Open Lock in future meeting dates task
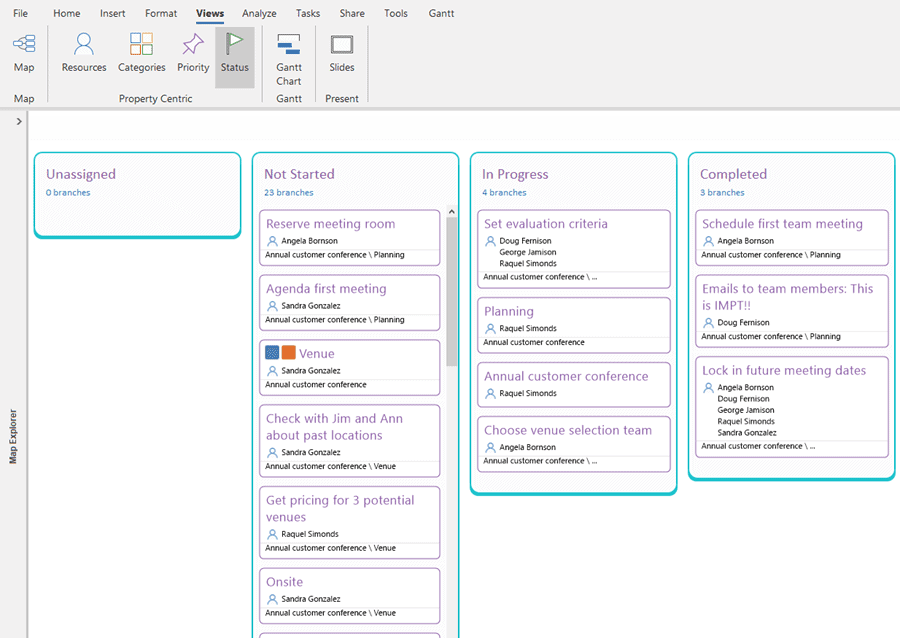 point(783,370)
